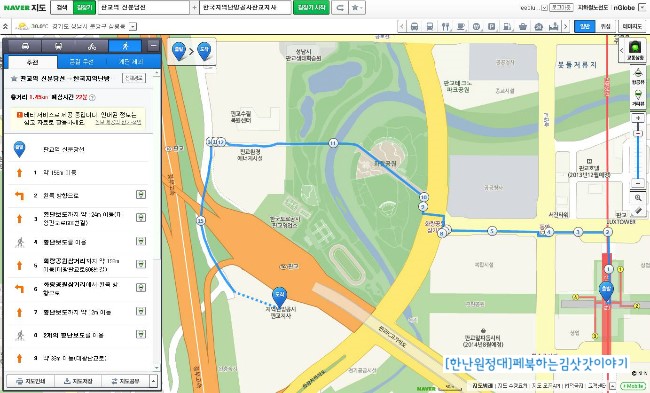Click the print map button
This screenshot has height=393, width=650.
click(x=30, y=381)
